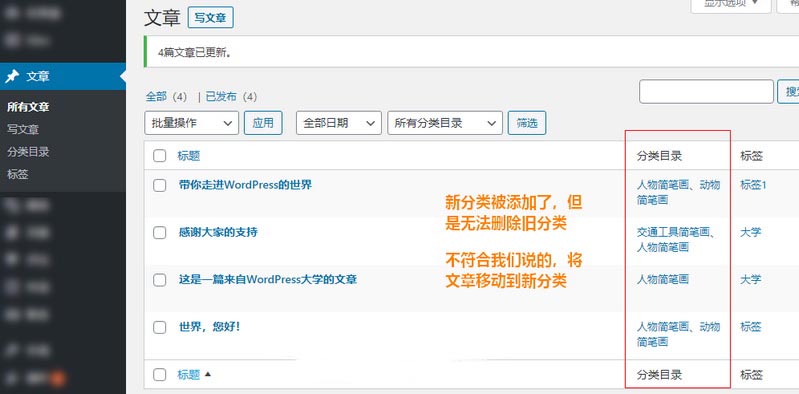The image size is (799, 394).
Task: Tick the checkbox for 感谢大家的支持
Action: point(159,233)
